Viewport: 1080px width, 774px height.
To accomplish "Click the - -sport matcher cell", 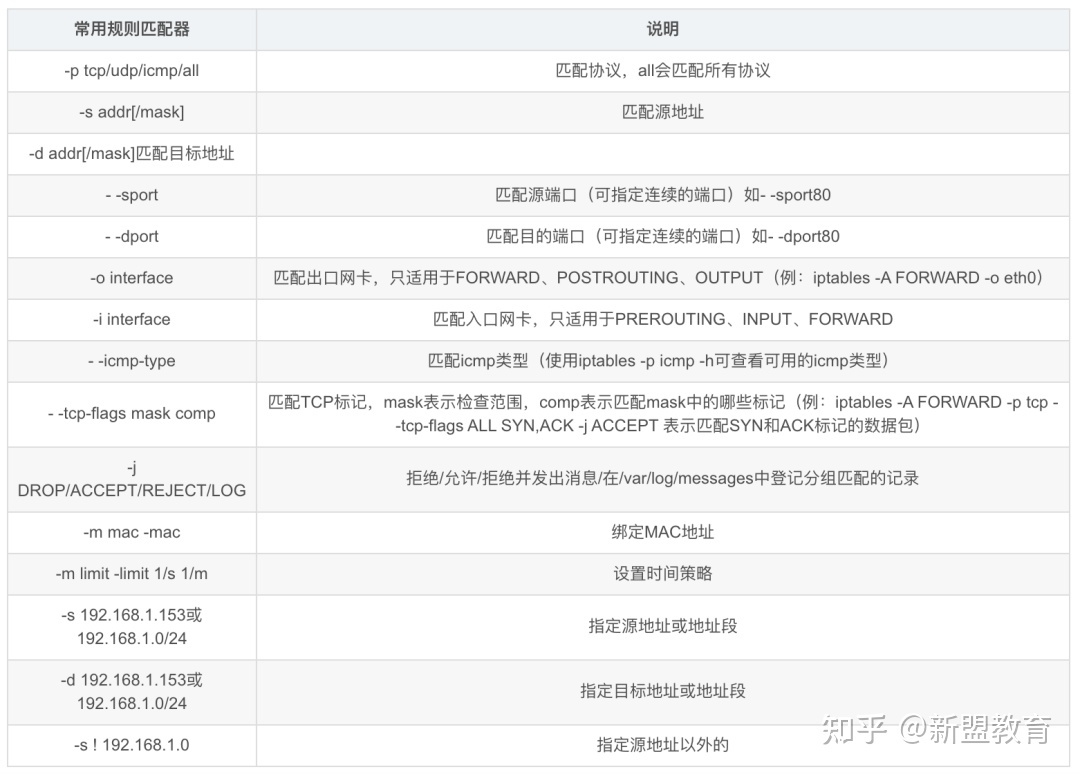I will [x=132, y=195].
